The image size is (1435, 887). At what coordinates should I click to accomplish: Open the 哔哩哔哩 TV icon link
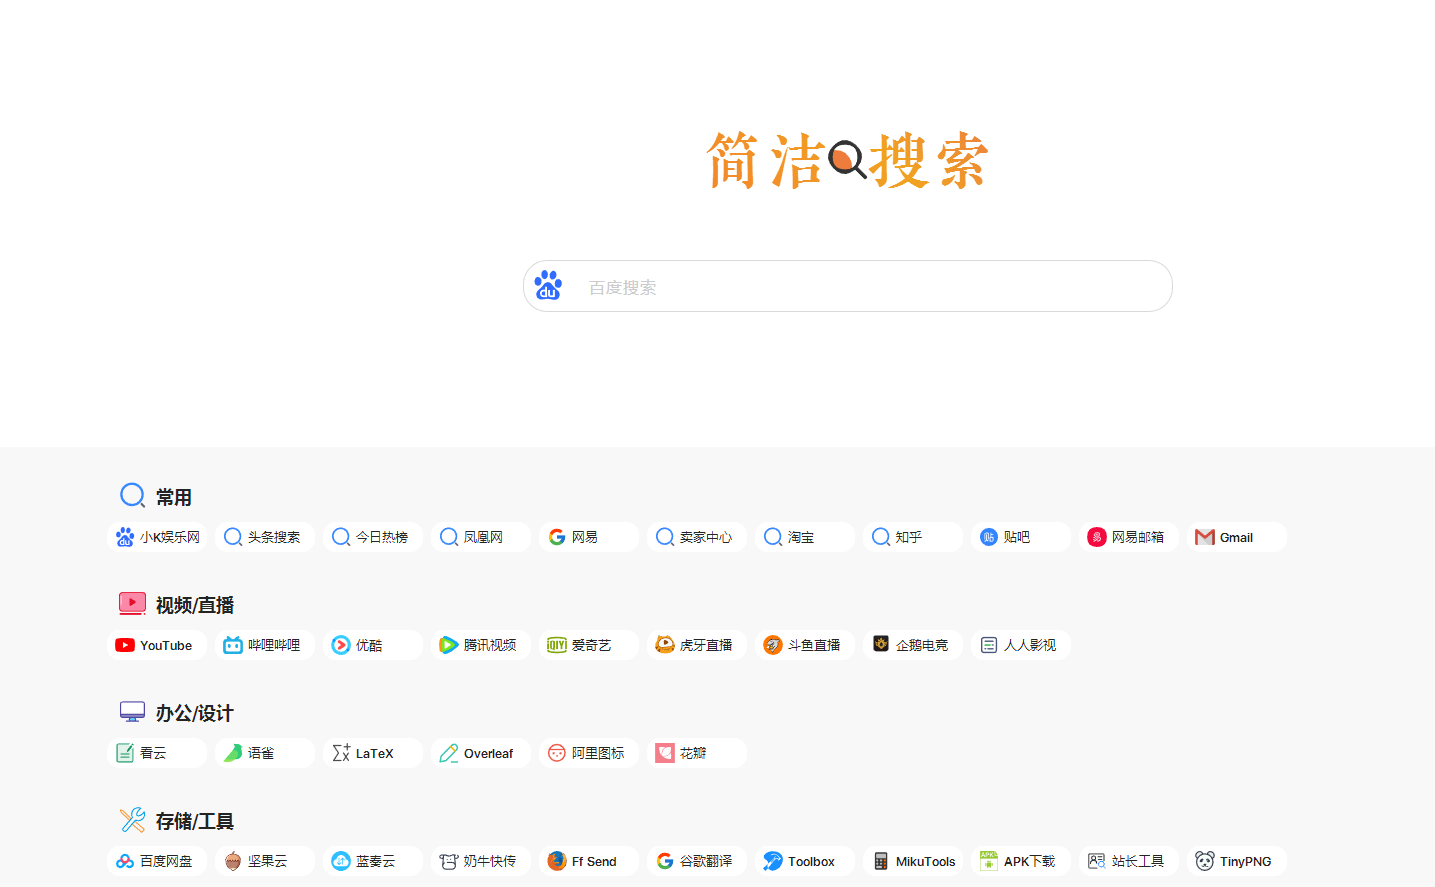coord(232,645)
